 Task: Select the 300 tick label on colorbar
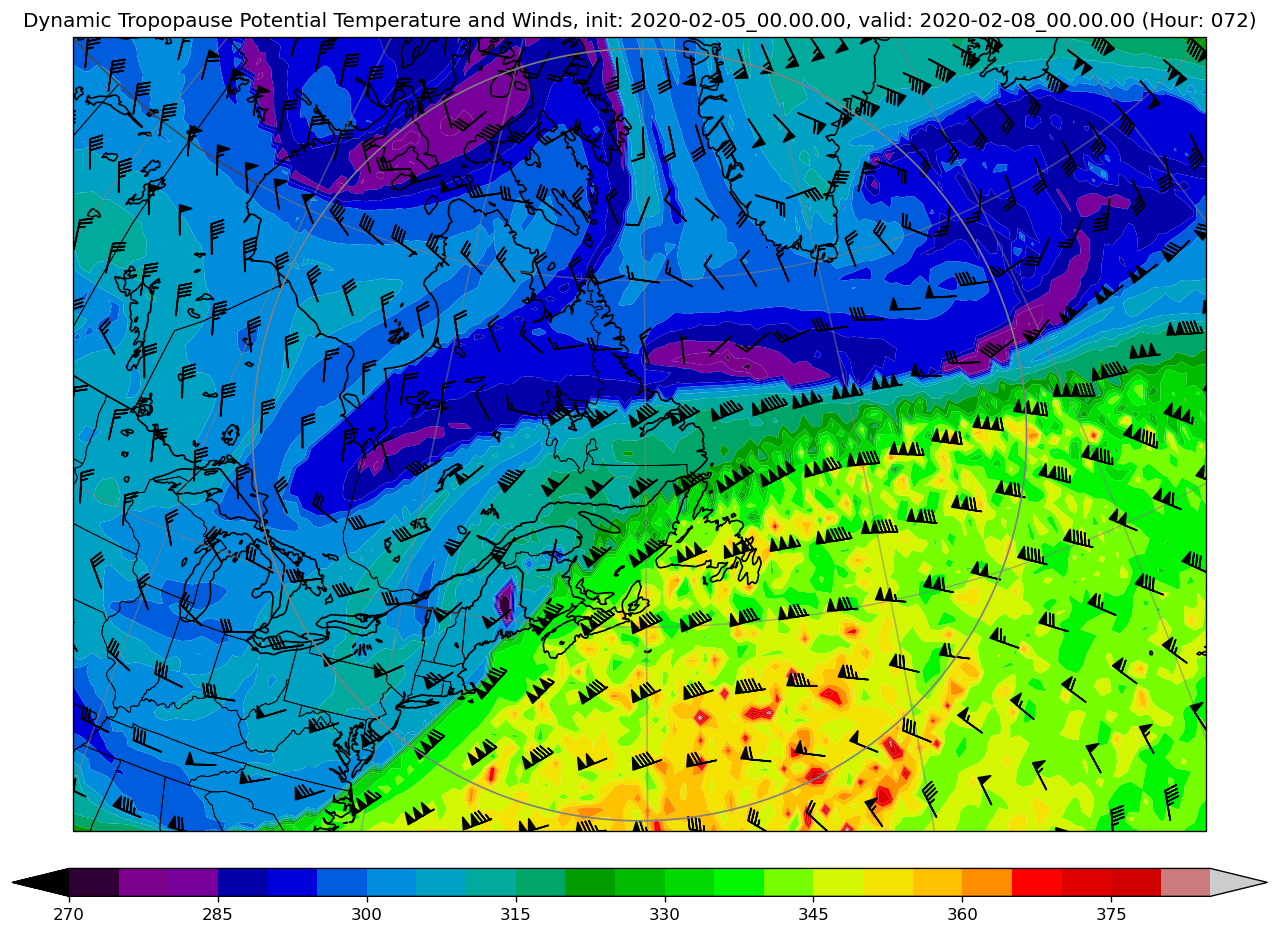pyautogui.click(x=367, y=914)
